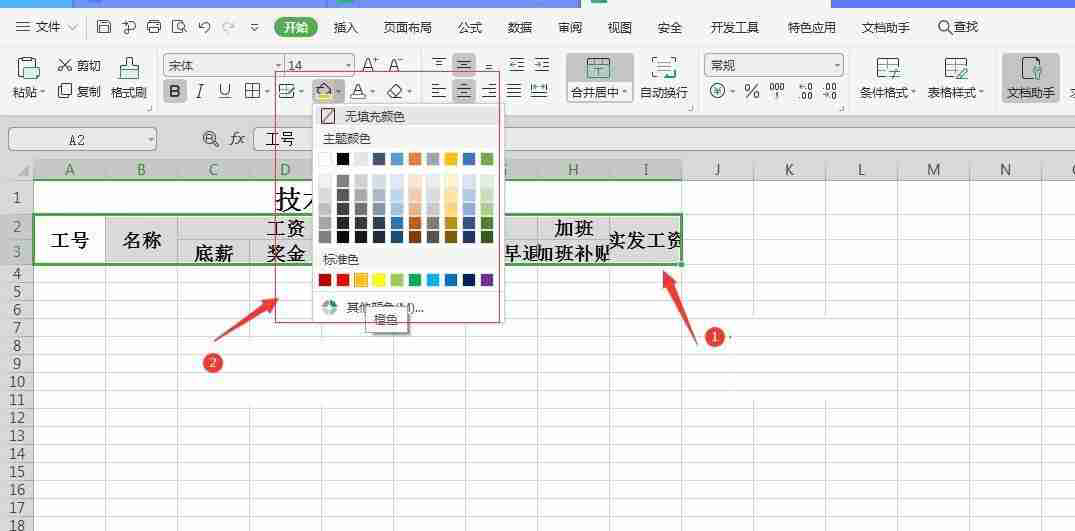
Task: Open the Name Box A2 dropdown
Action: pos(151,140)
